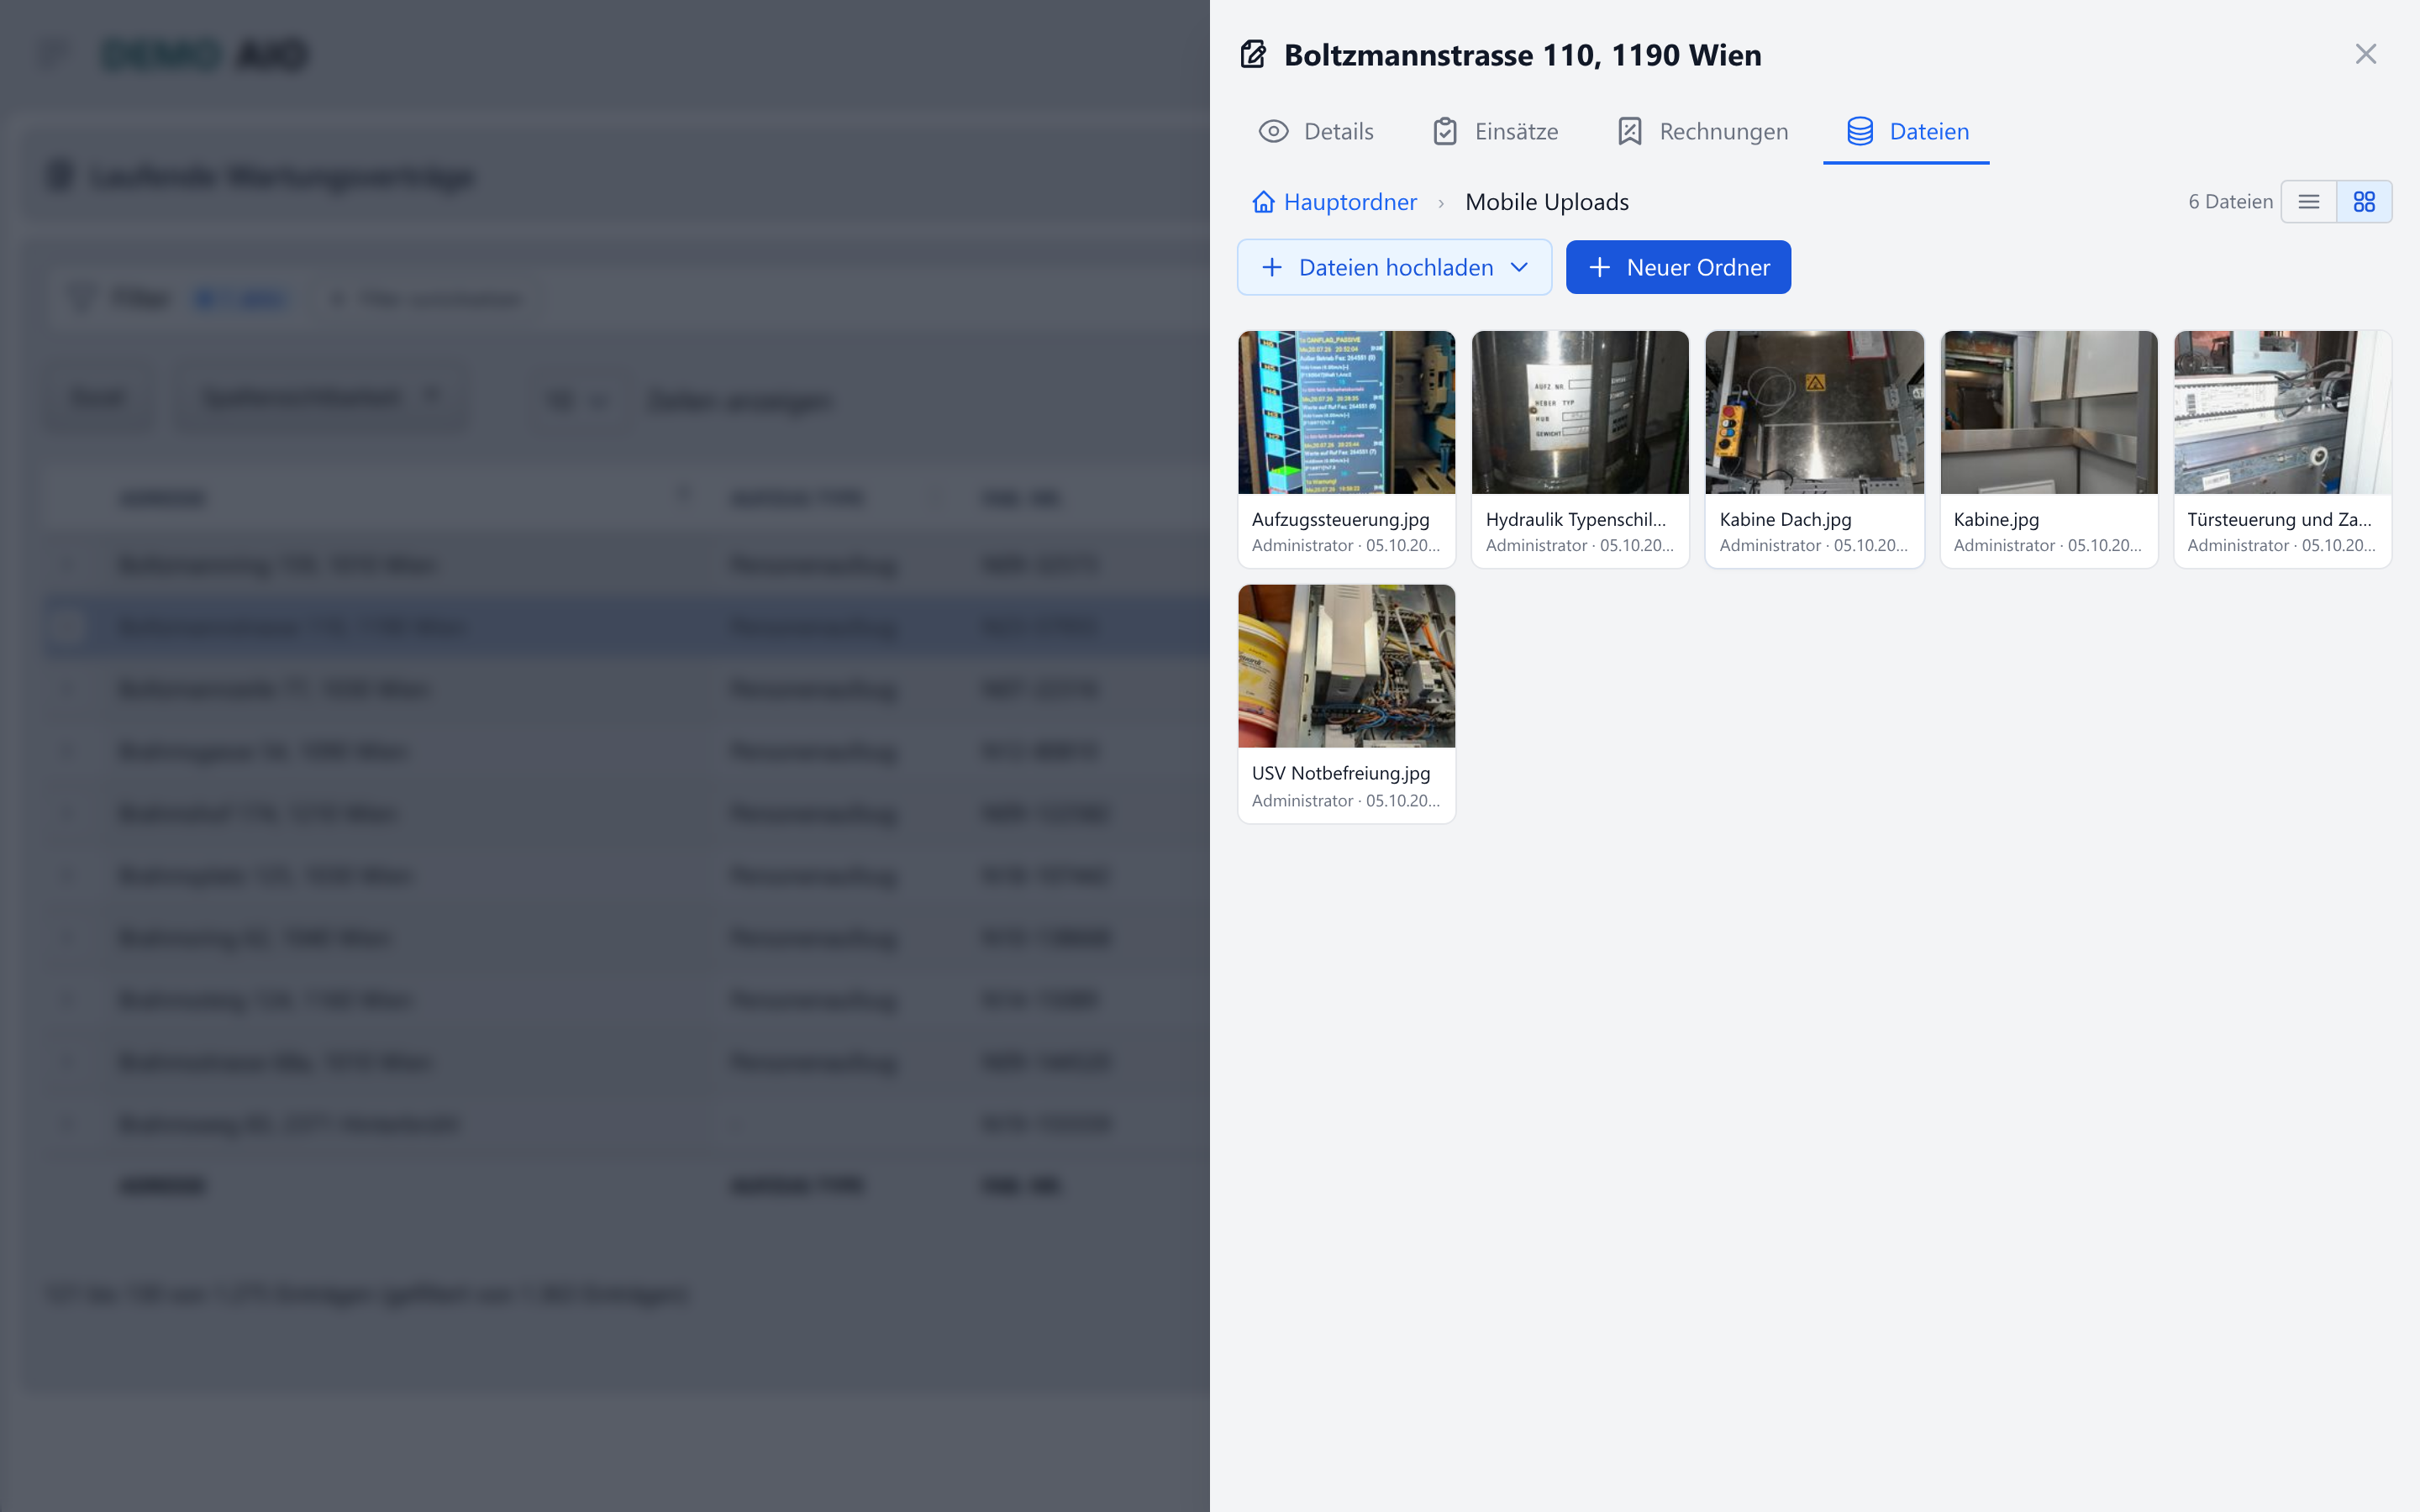
Task: Click the file name USV Notbefreiung.jpg
Action: [1341, 773]
